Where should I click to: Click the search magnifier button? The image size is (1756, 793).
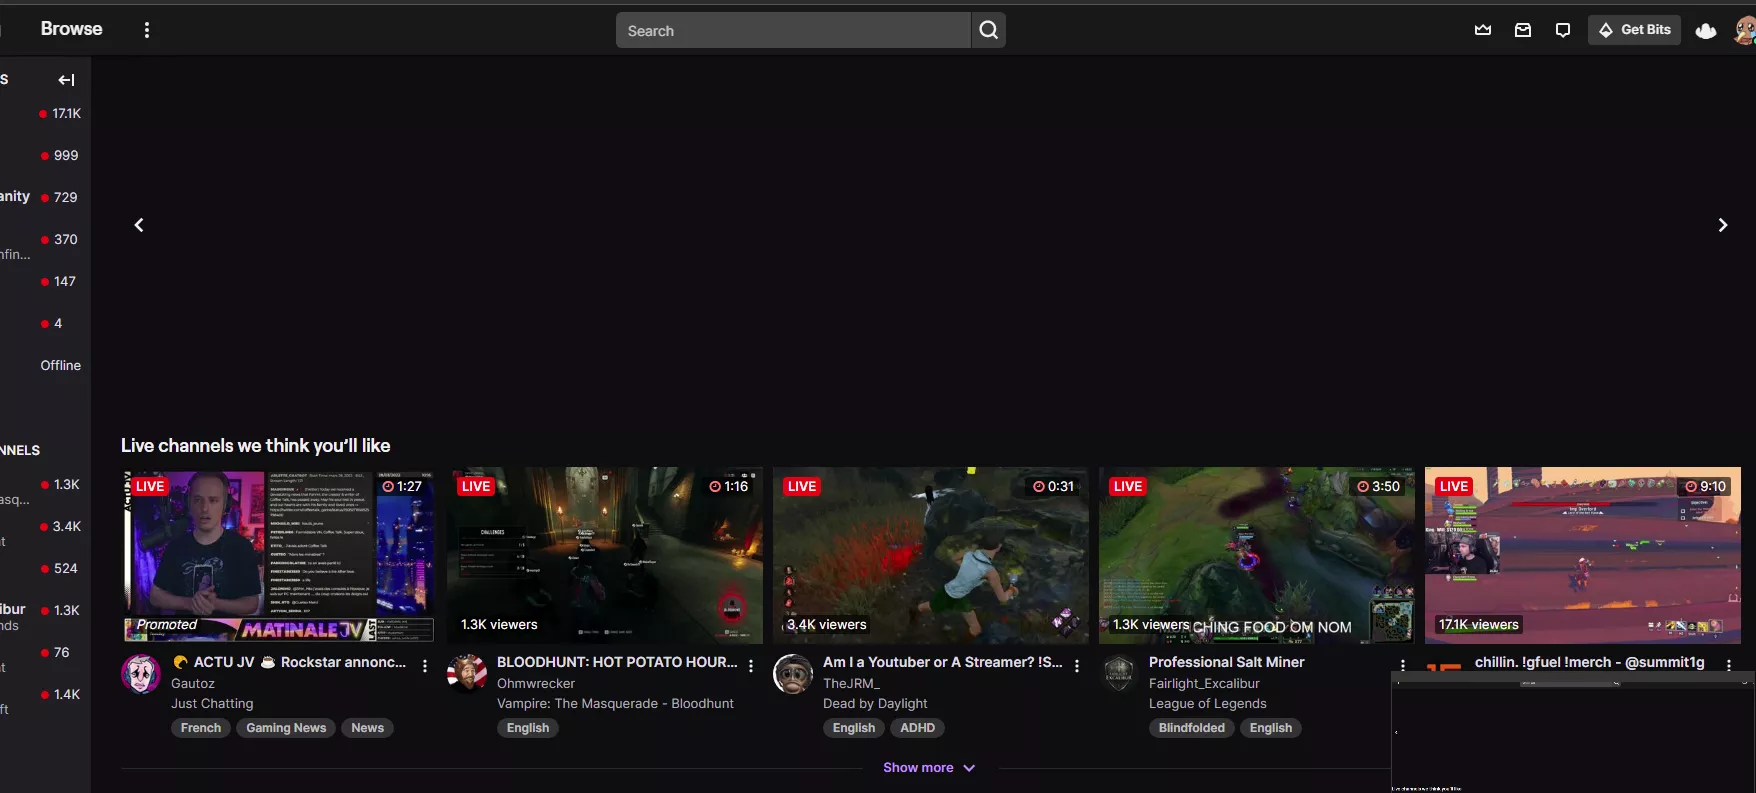pyautogui.click(x=988, y=30)
